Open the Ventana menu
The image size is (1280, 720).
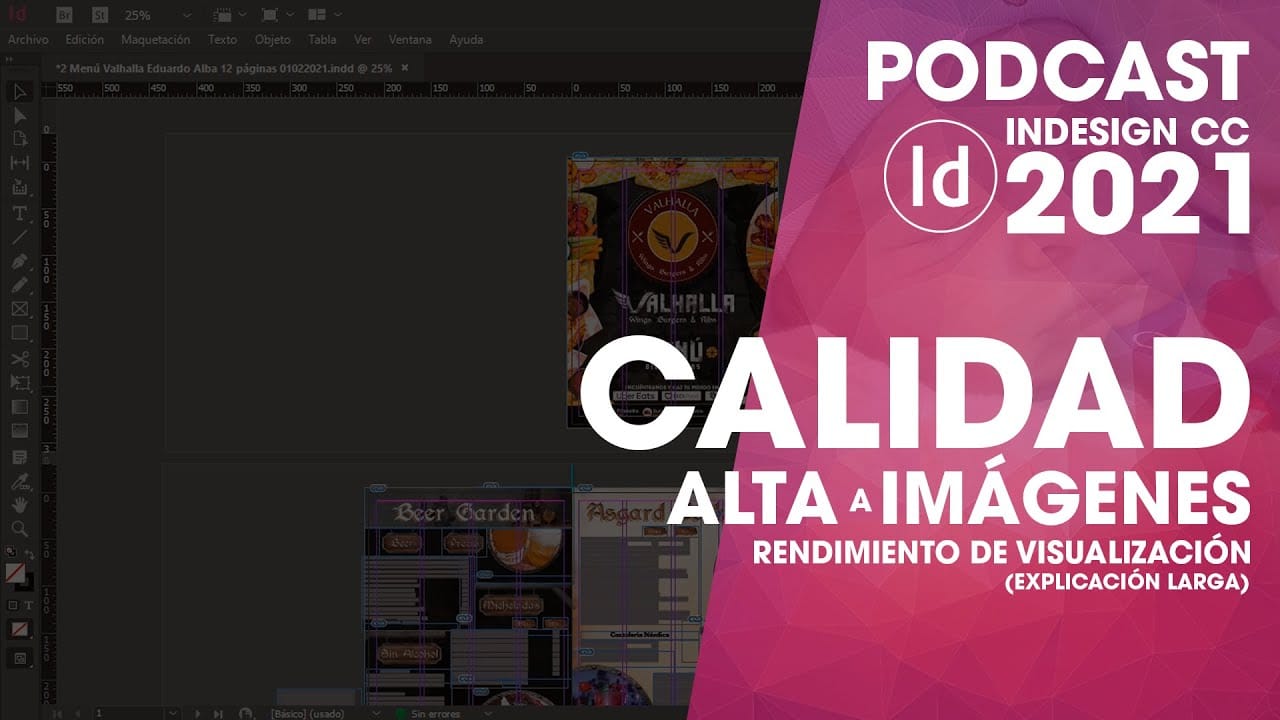[410, 40]
